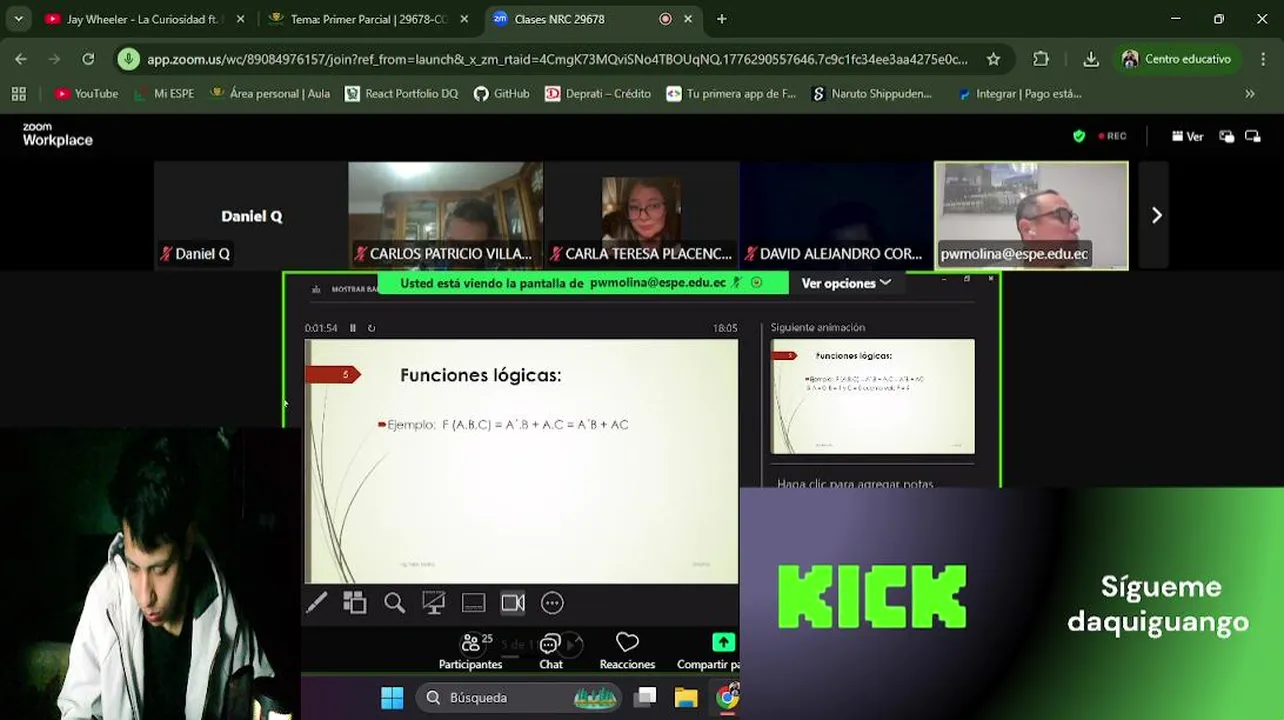The width and height of the screenshot is (1284, 720).
Task: Restart the presenter timer
Action: (371, 328)
